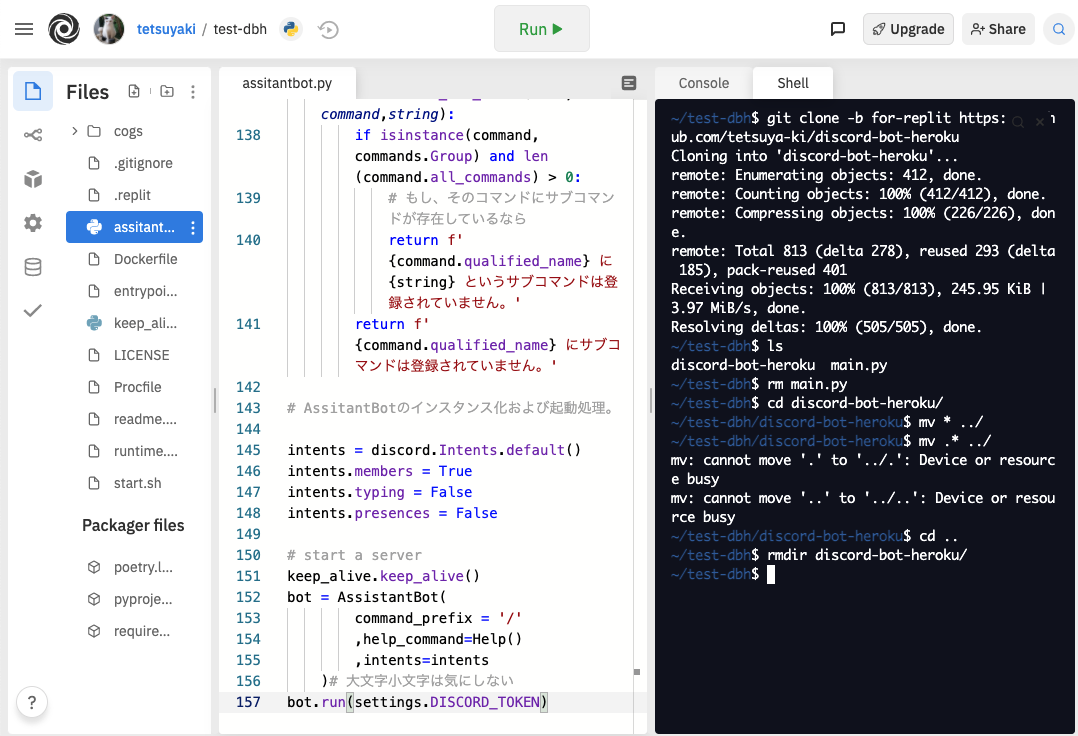Viewport: 1078px width, 736px height.
Task: Open search with magnifier icon
Action: 1059,29
